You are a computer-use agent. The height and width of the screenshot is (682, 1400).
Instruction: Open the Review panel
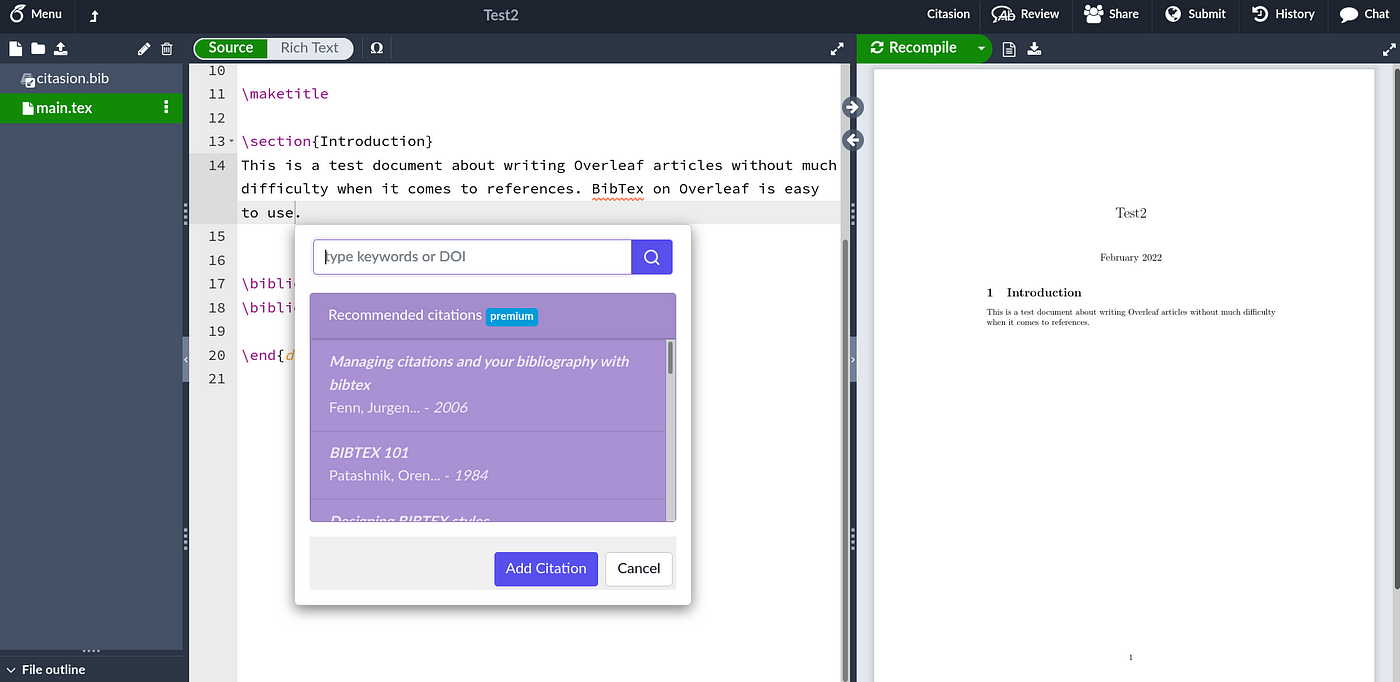(1025, 14)
